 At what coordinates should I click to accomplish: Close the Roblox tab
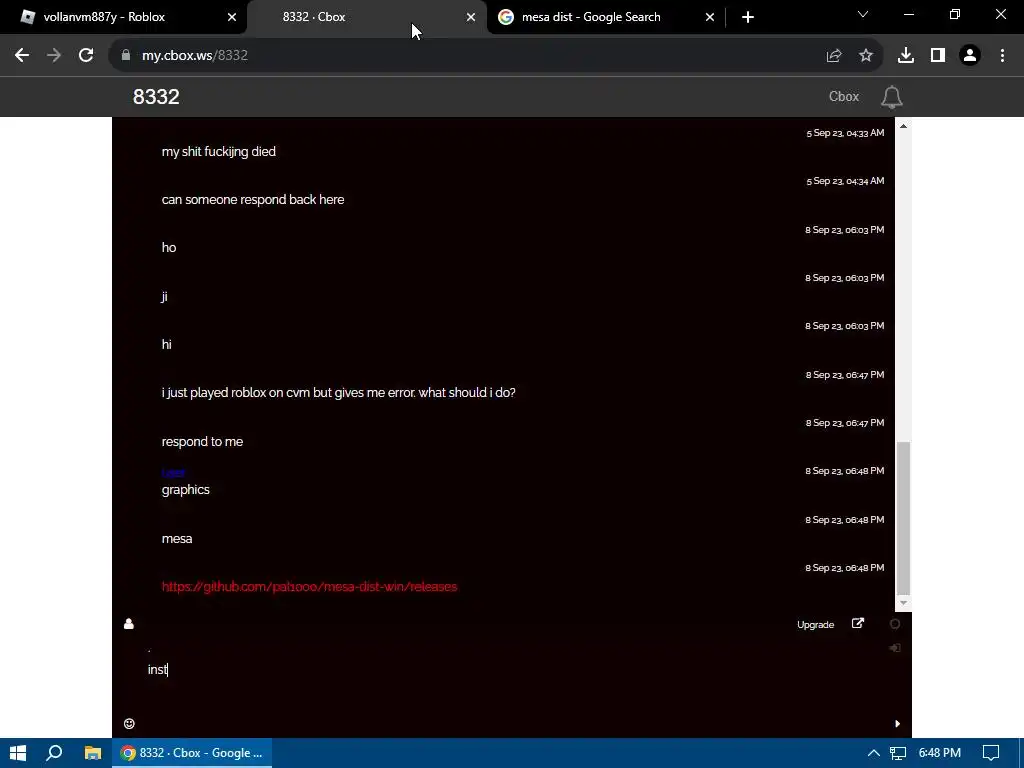232,17
